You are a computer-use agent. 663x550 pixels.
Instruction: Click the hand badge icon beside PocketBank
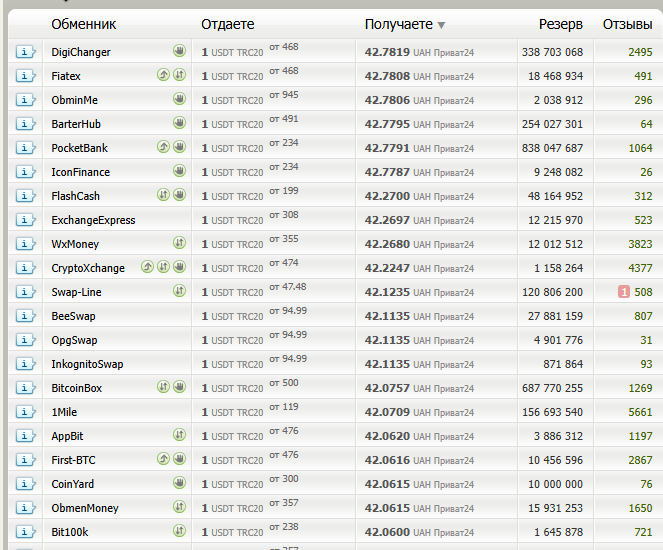tap(180, 147)
